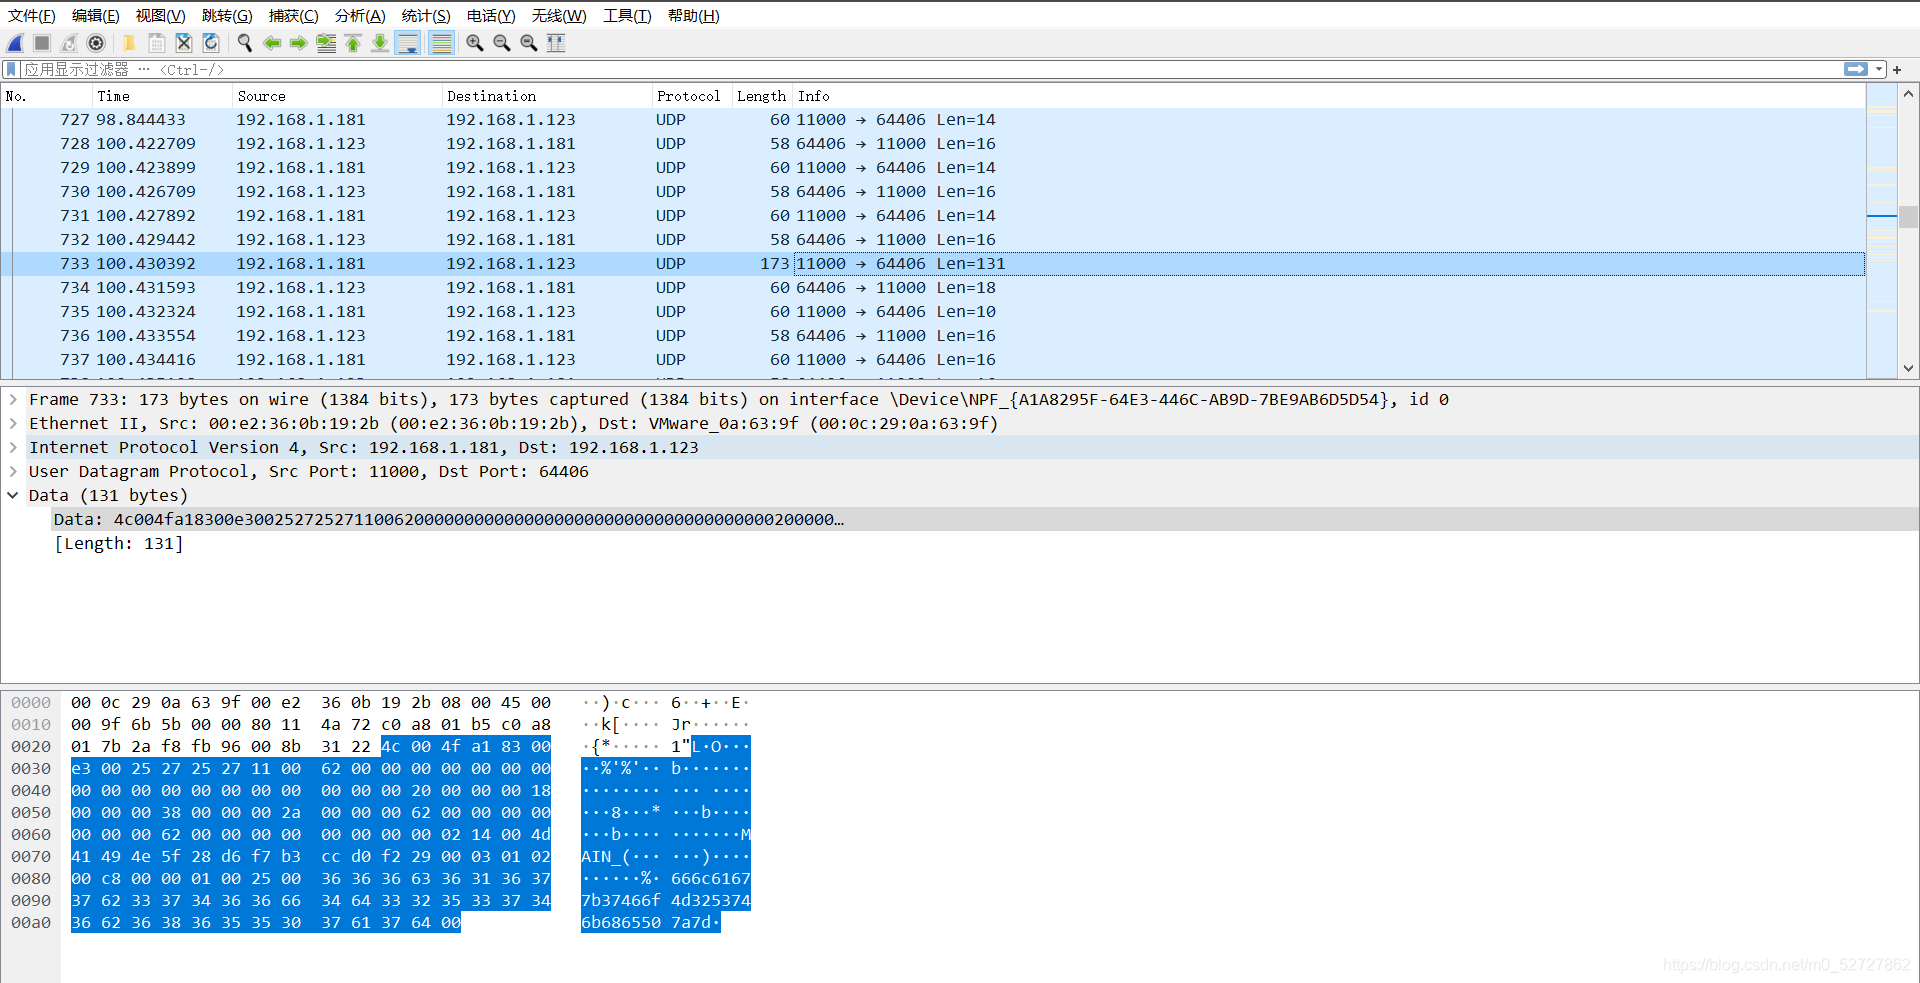Click the display filter input field
Screen dimensions: 1920x983
pos(930,69)
